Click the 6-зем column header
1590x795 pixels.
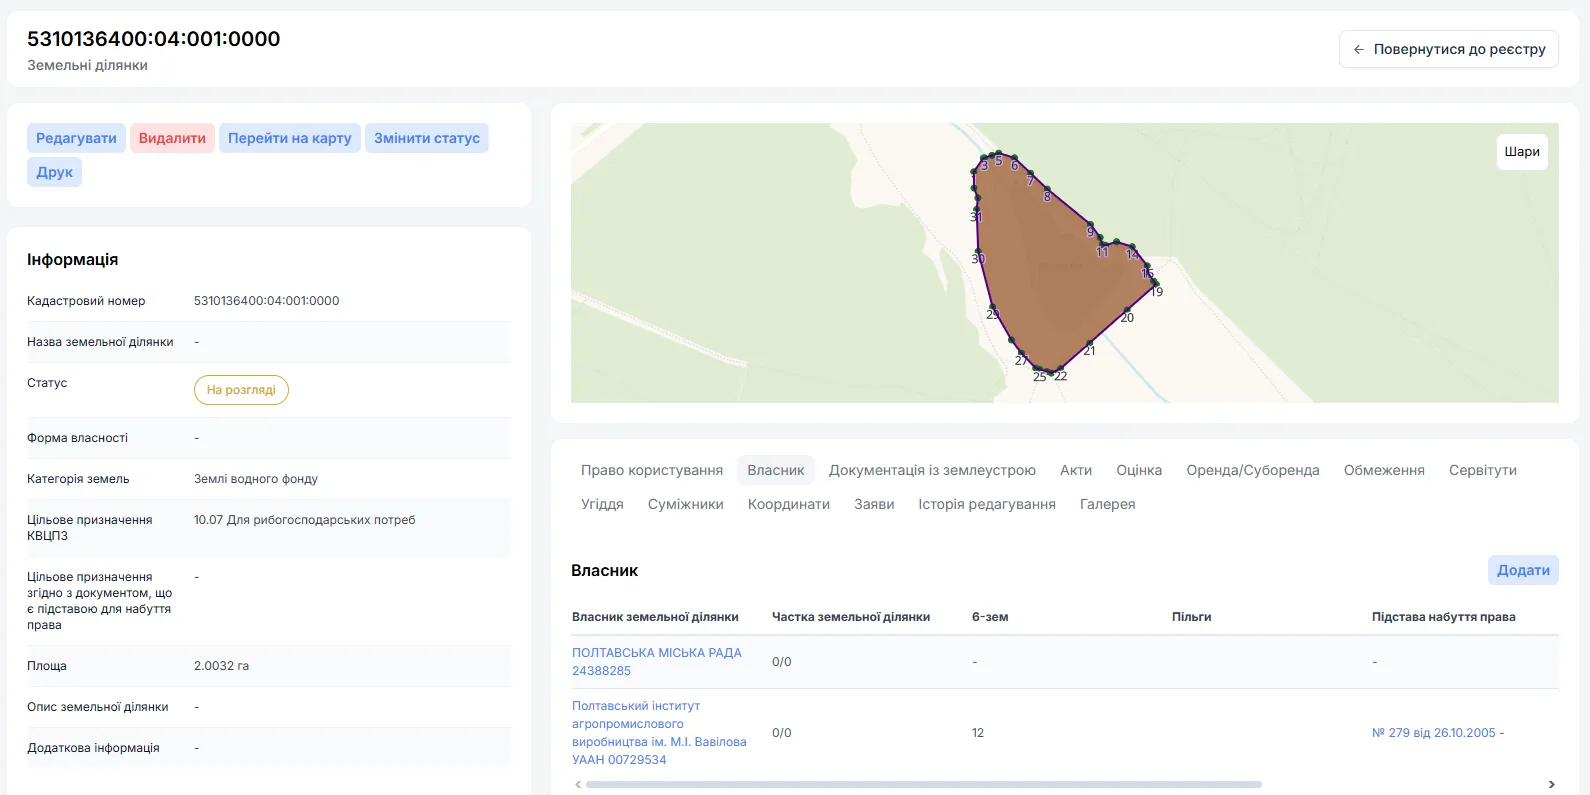point(990,617)
